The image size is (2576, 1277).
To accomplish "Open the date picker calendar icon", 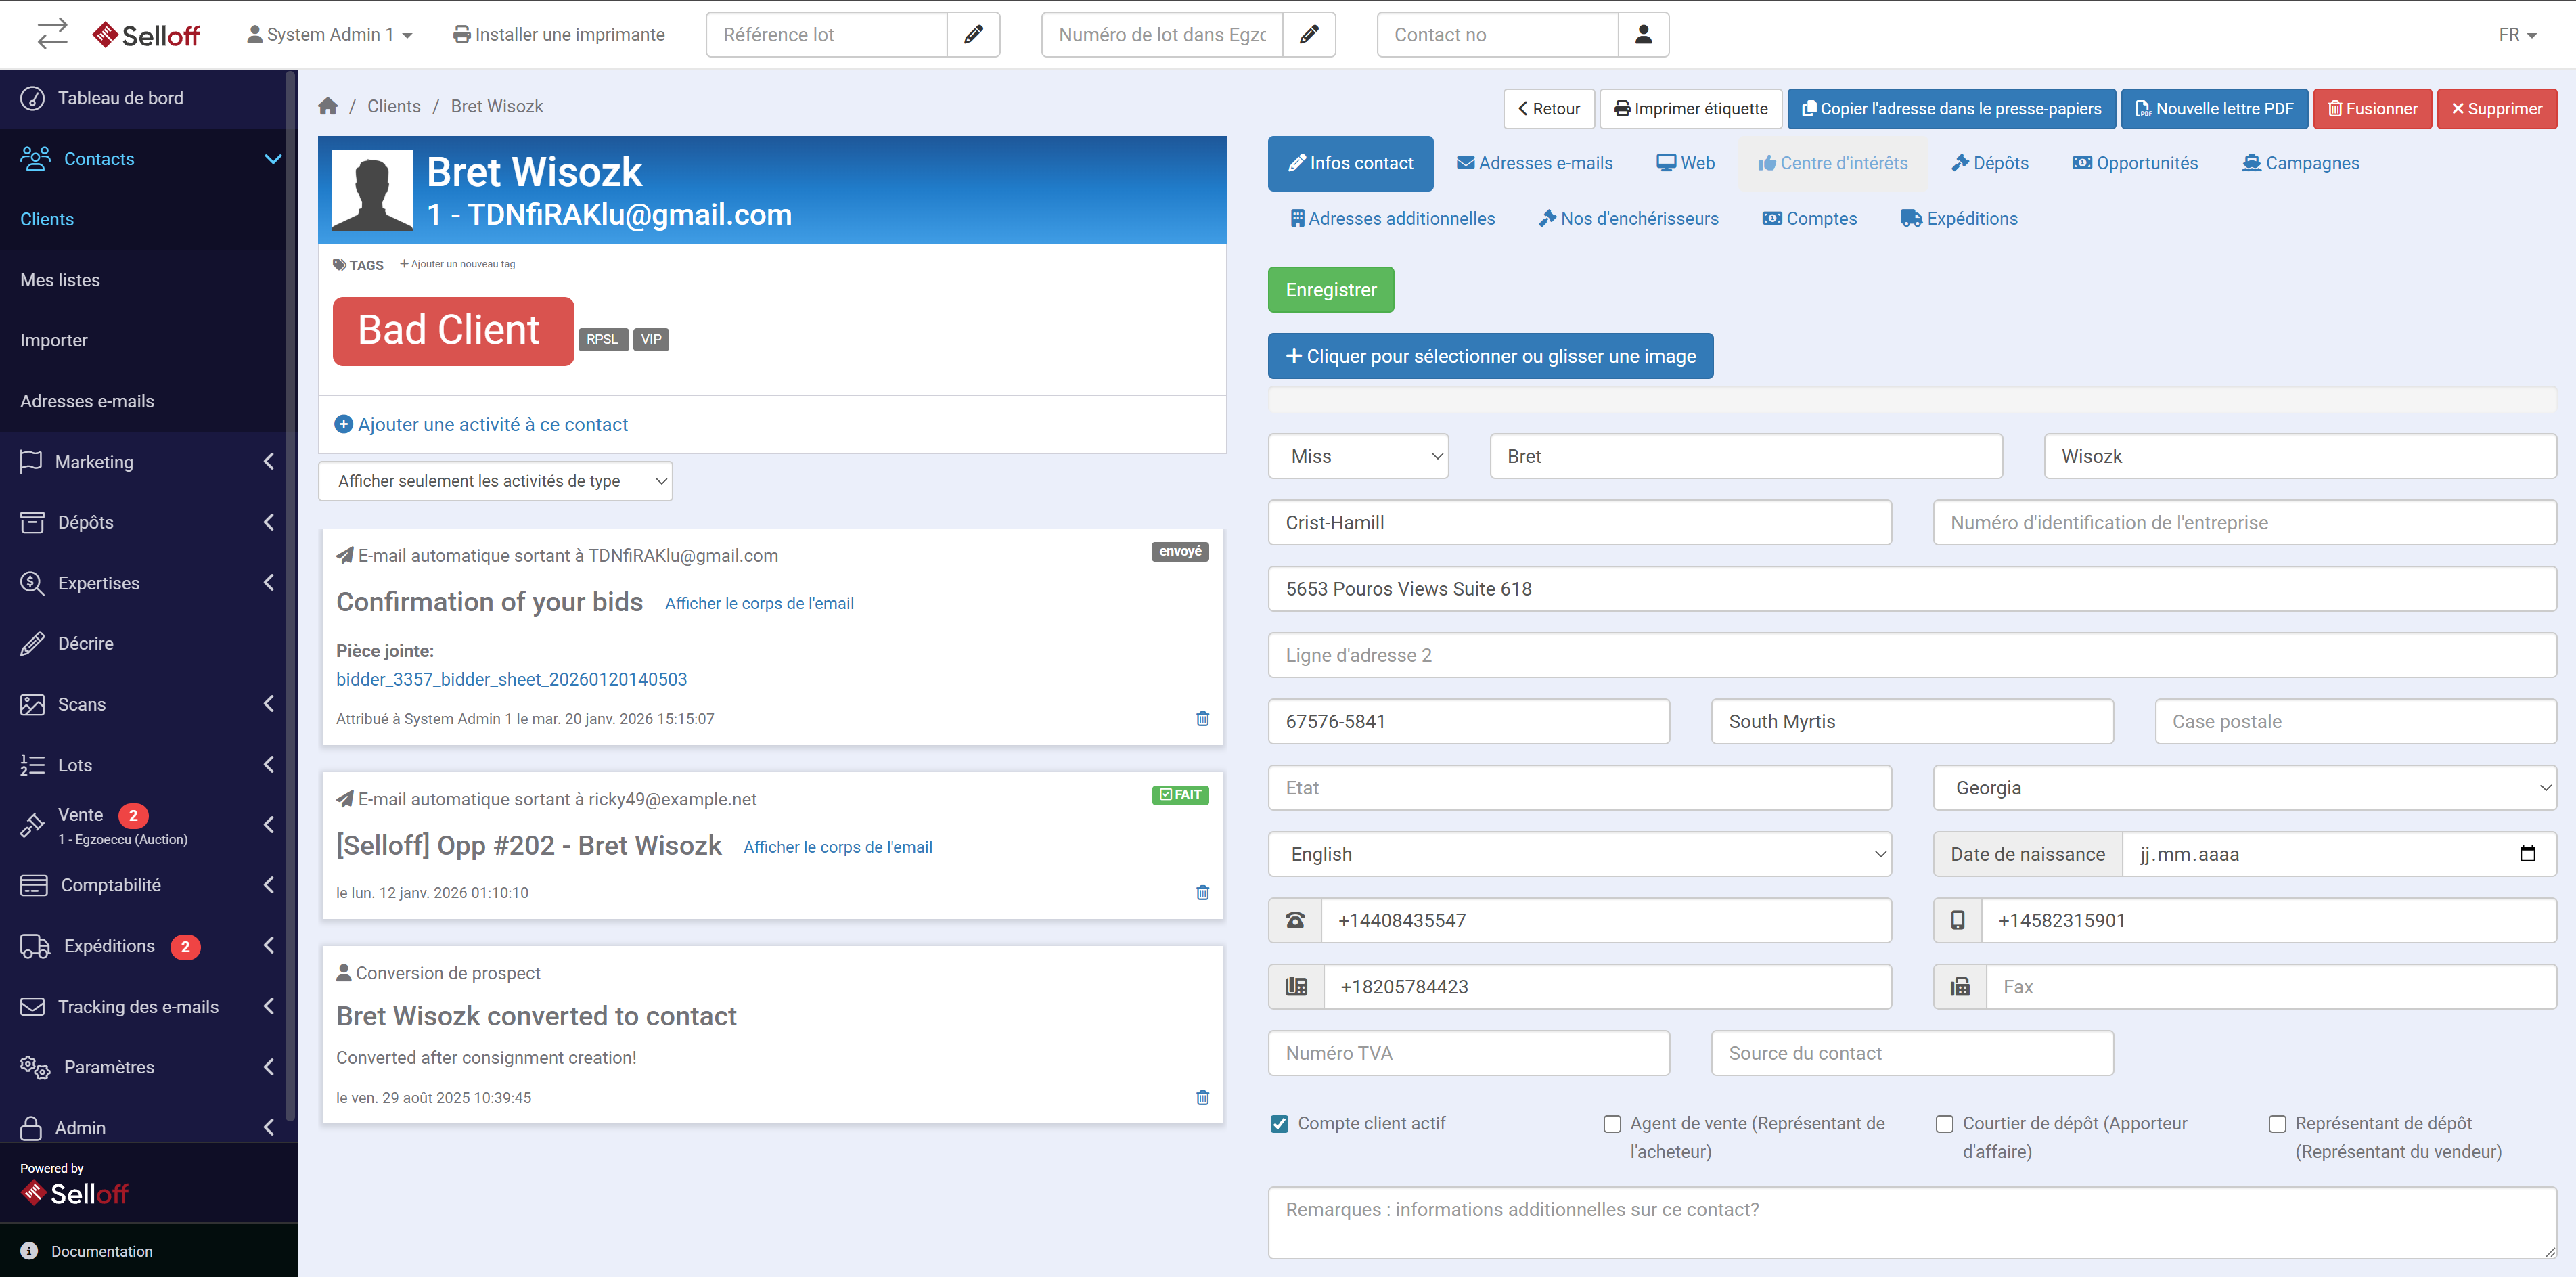I will point(2527,854).
